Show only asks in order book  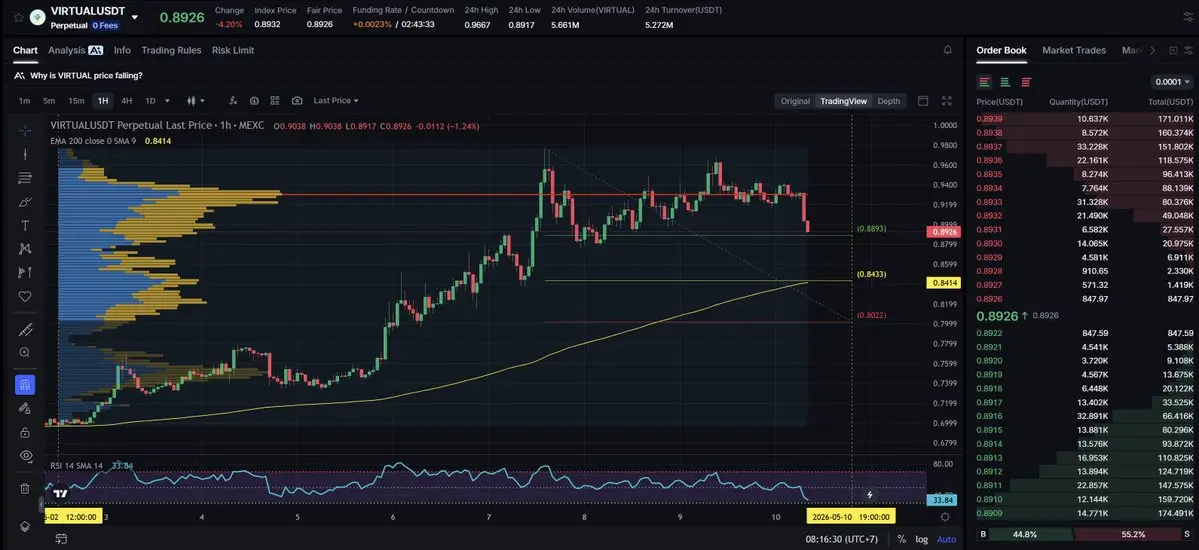(x=1025, y=82)
